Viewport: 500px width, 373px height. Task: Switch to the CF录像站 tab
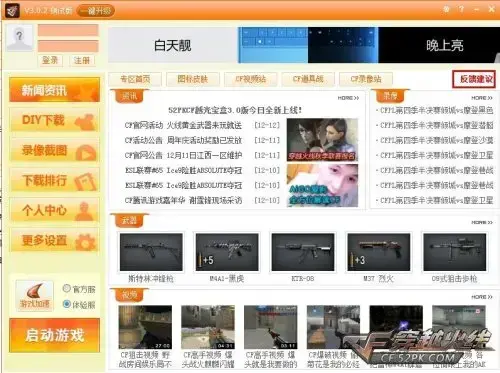tap(366, 79)
